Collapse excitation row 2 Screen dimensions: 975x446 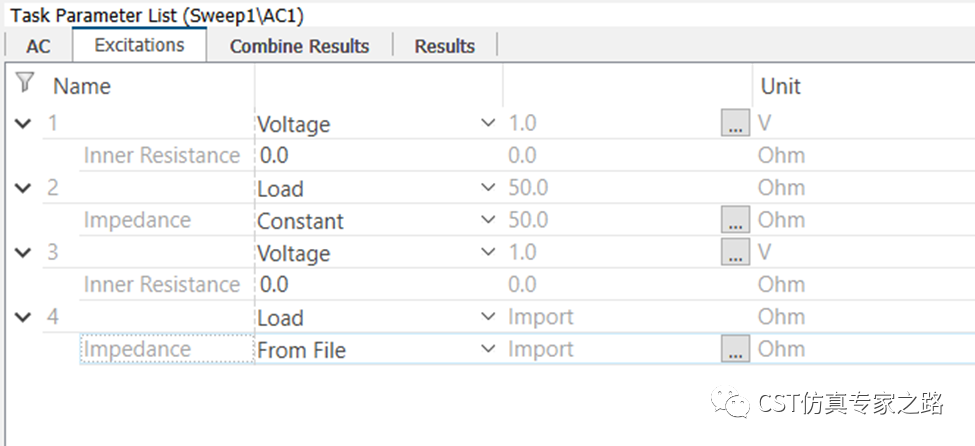[x=23, y=188]
